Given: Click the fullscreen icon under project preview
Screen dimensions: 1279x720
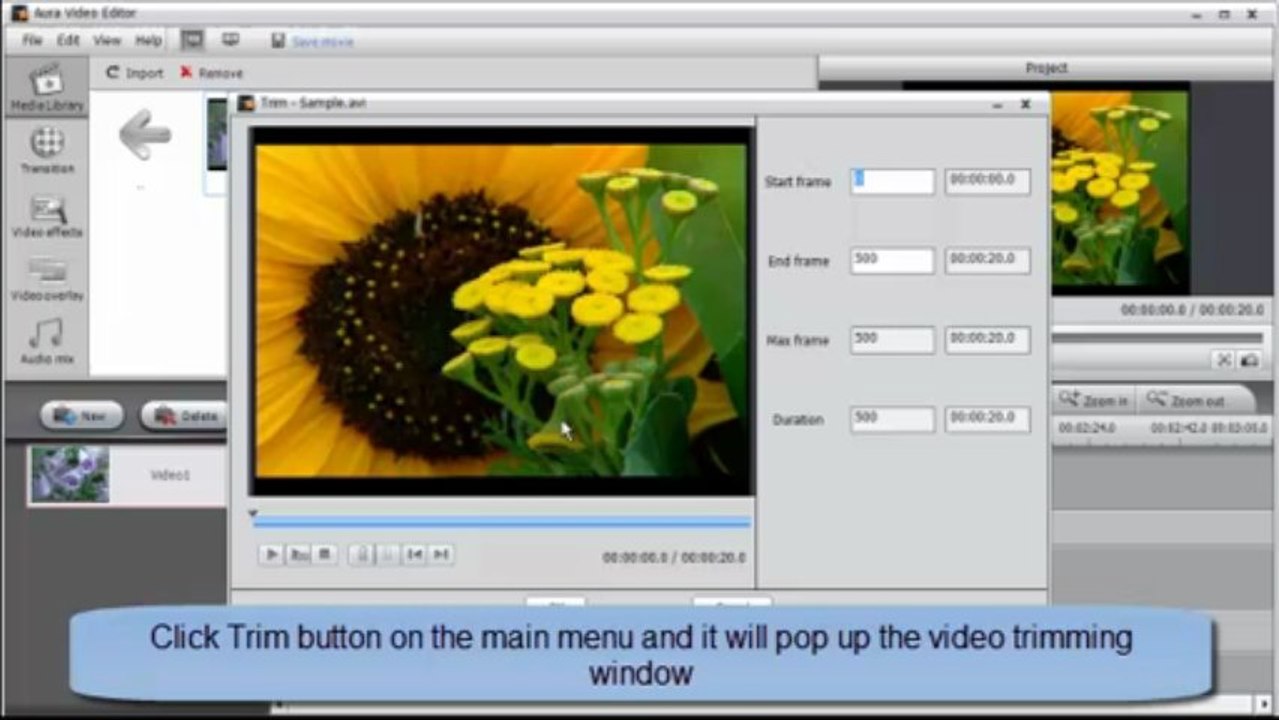Looking at the screenshot, I should point(1223,360).
